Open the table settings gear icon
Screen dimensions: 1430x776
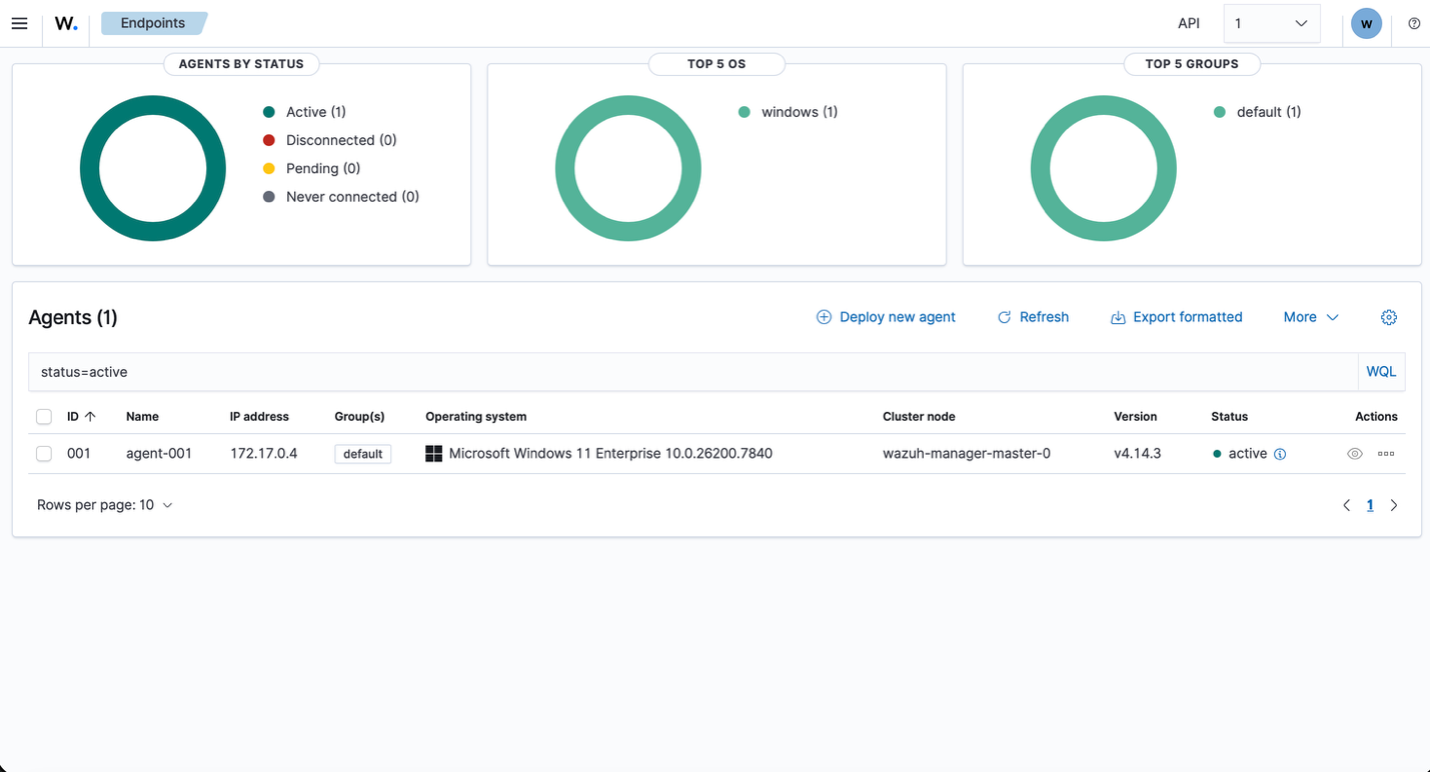1389,317
